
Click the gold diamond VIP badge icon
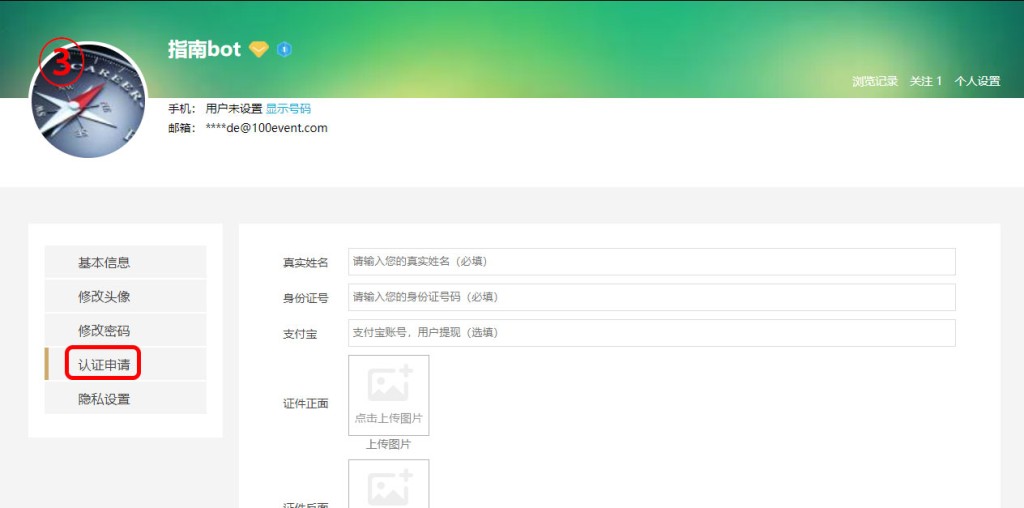[x=259, y=49]
